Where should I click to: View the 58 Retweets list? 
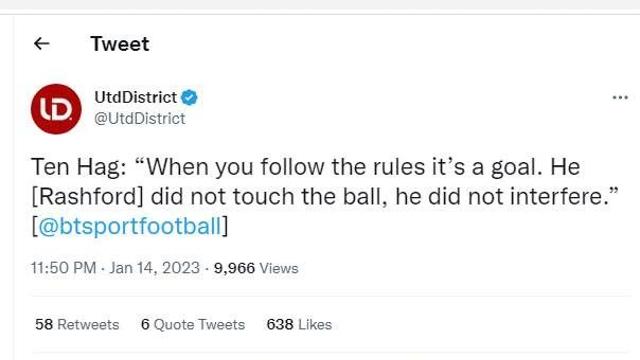[x=77, y=324]
